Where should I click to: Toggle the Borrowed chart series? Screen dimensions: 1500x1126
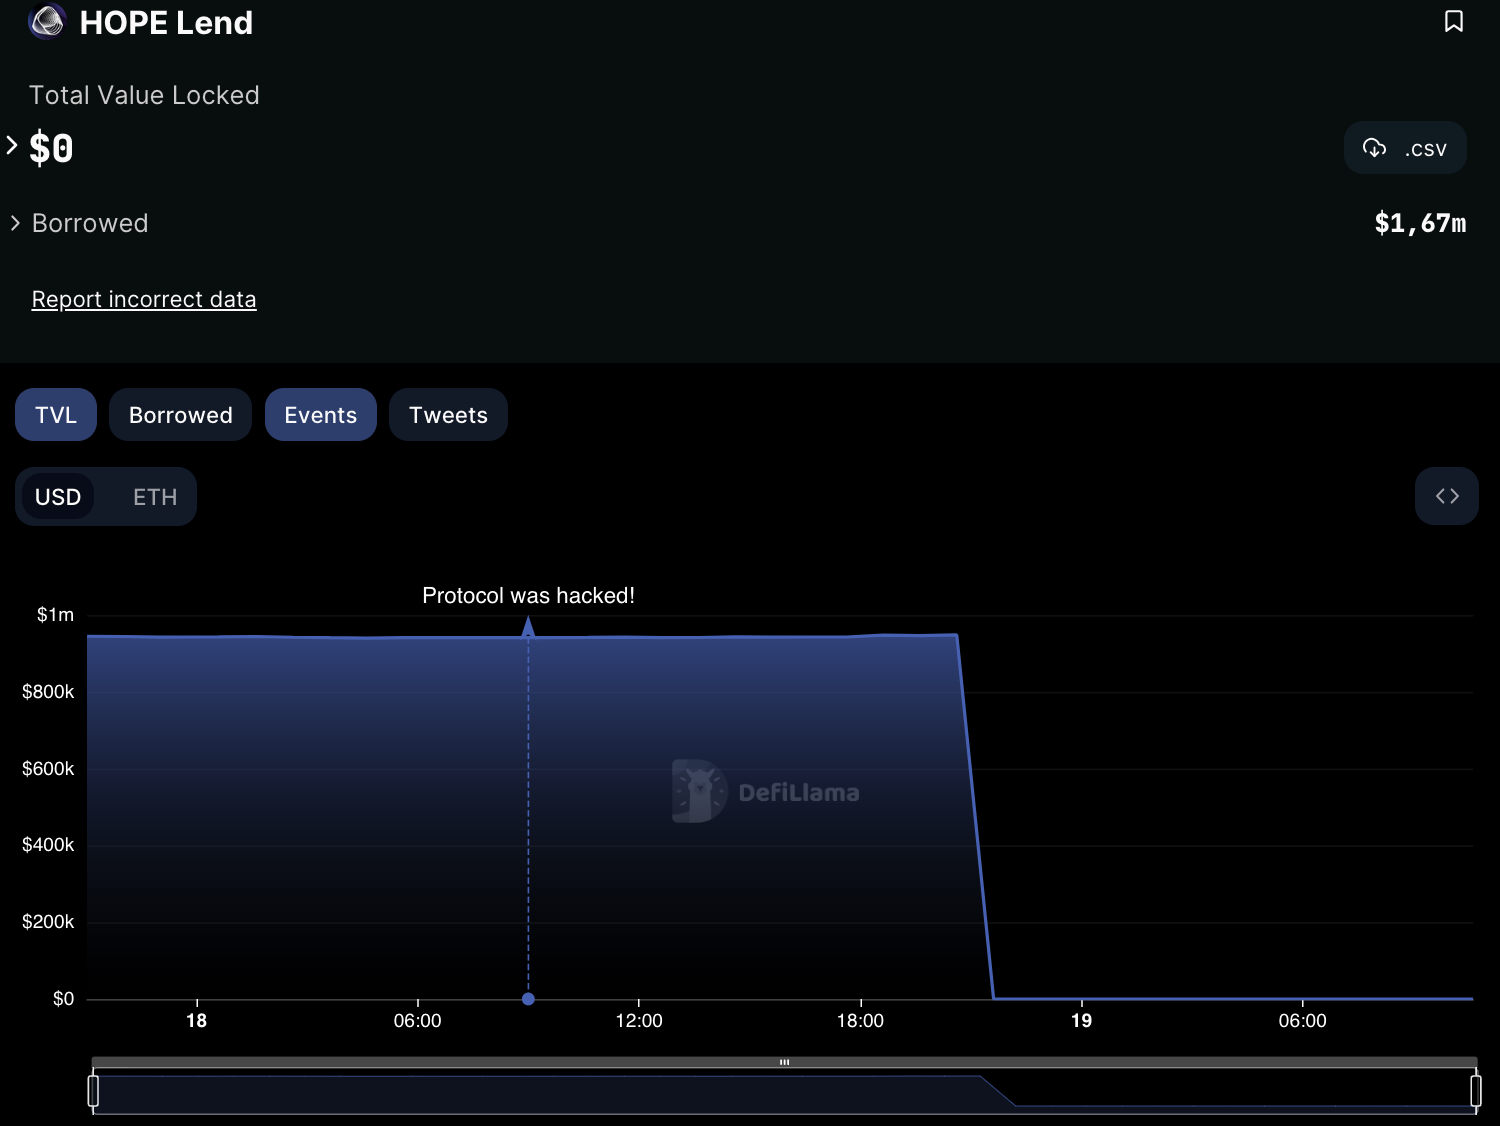(x=180, y=415)
